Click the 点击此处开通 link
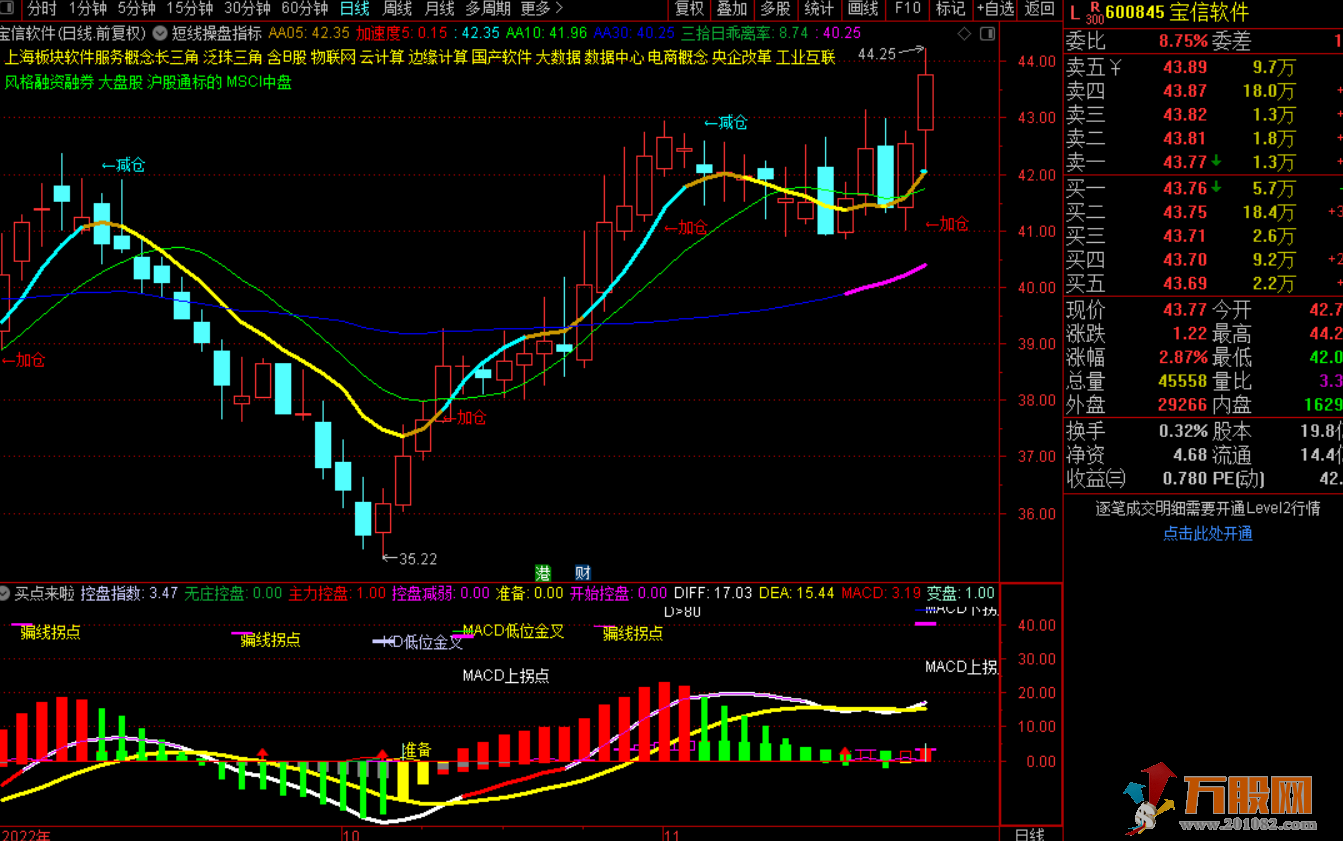The width and height of the screenshot is (1343, 841). click(1207, 533)
